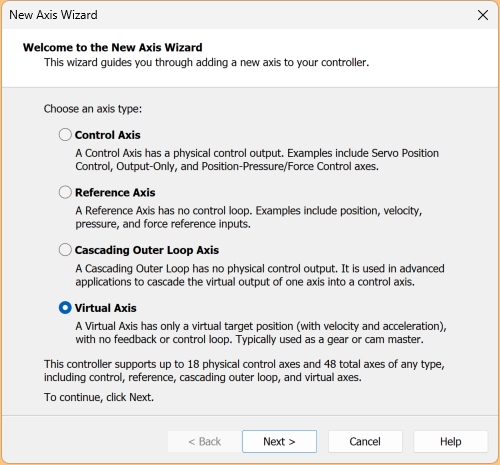Click the disabled Back button

pyautogui.click(x=205, y=441)
